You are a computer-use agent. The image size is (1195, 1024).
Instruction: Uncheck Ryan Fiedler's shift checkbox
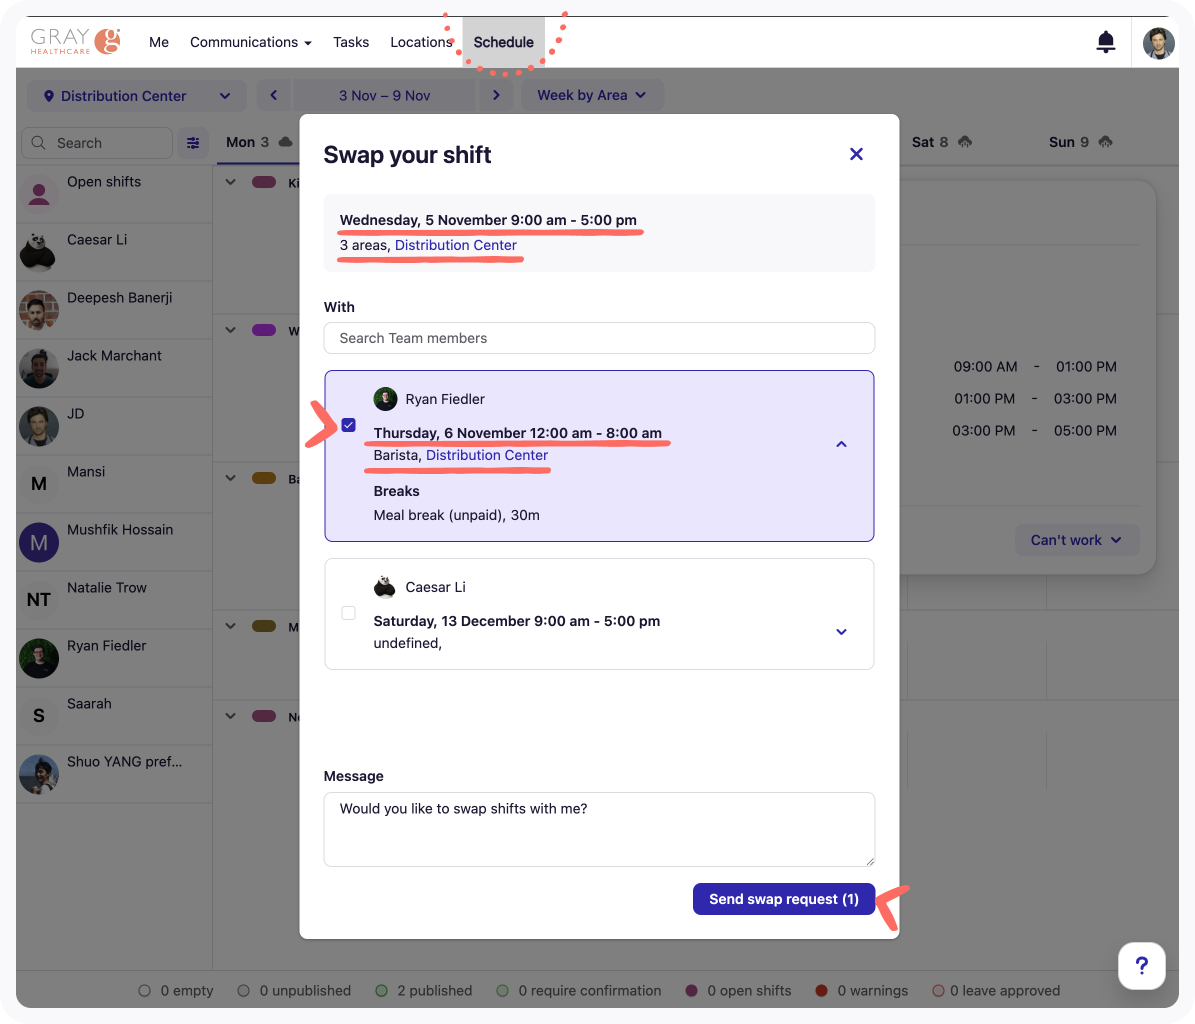348,425
